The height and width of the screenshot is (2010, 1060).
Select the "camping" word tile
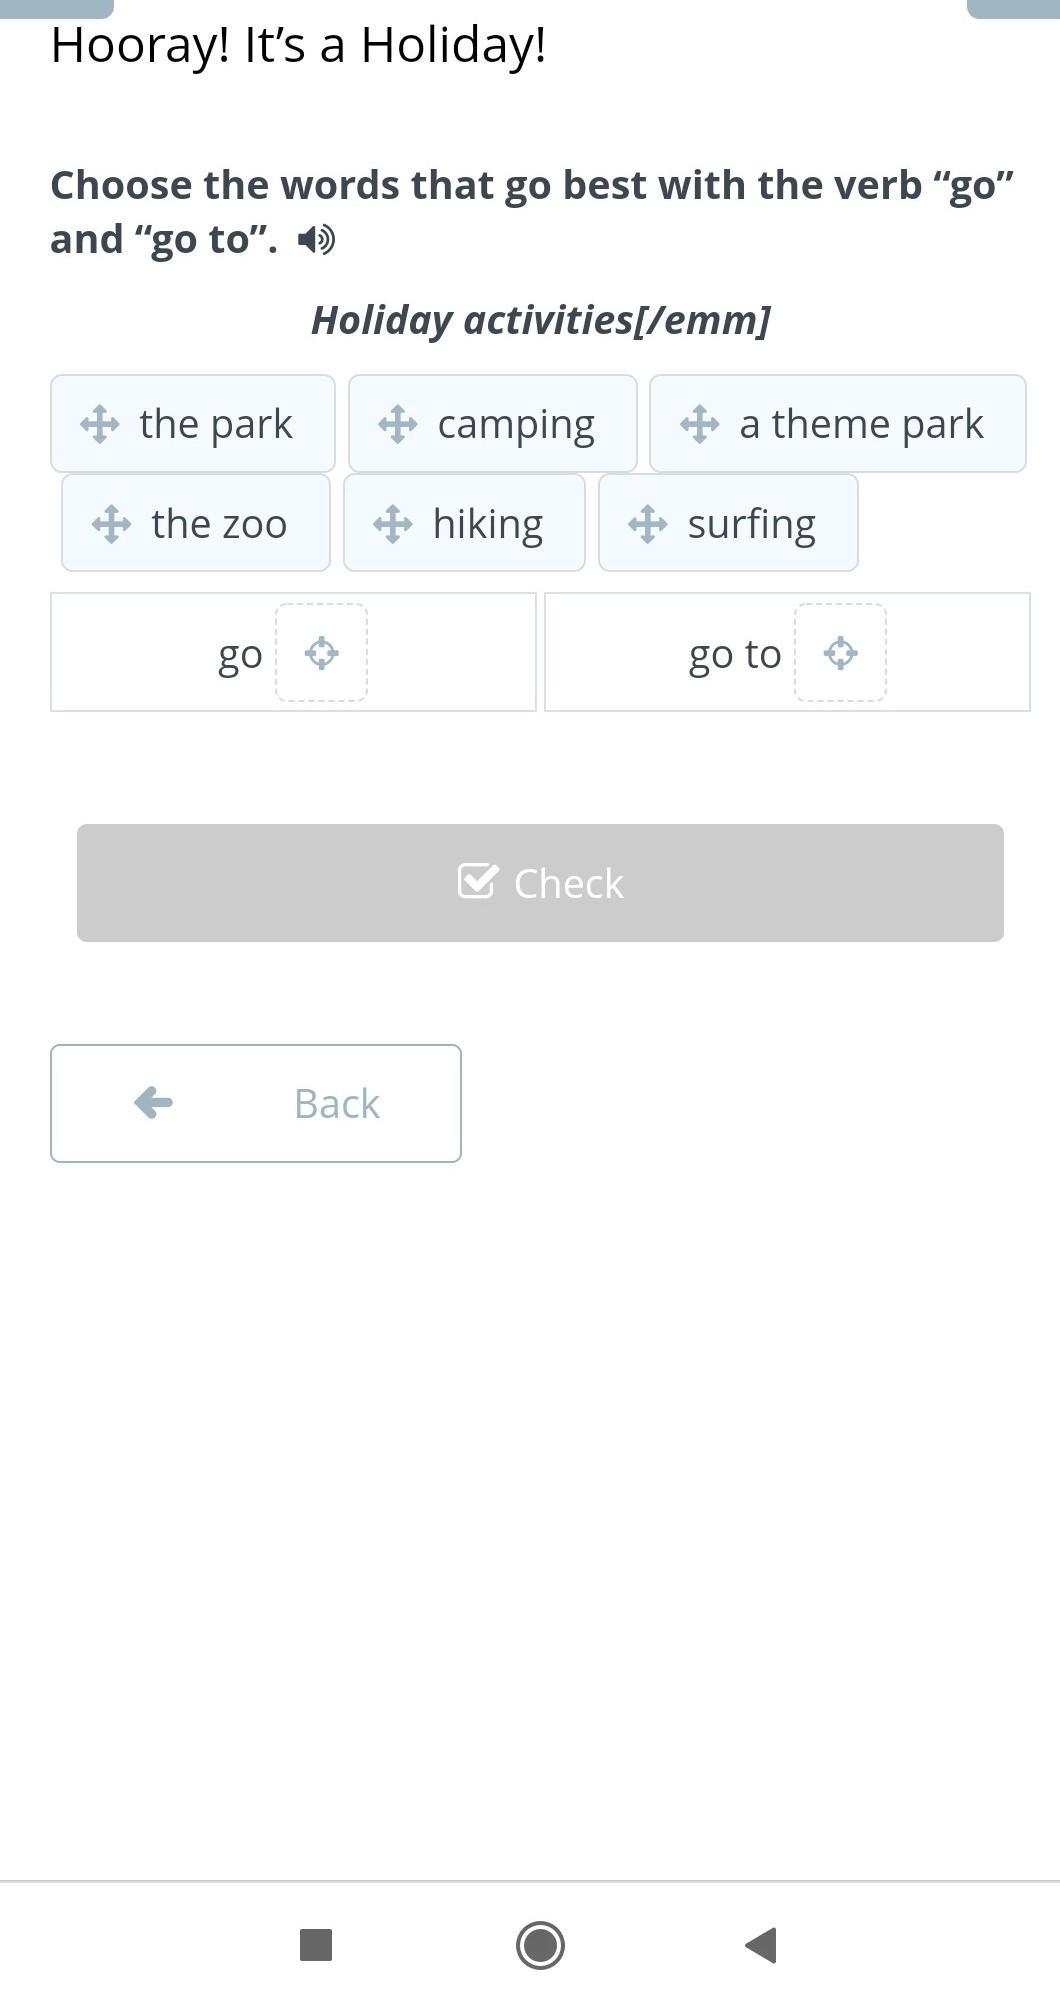(x=516, y=424)
